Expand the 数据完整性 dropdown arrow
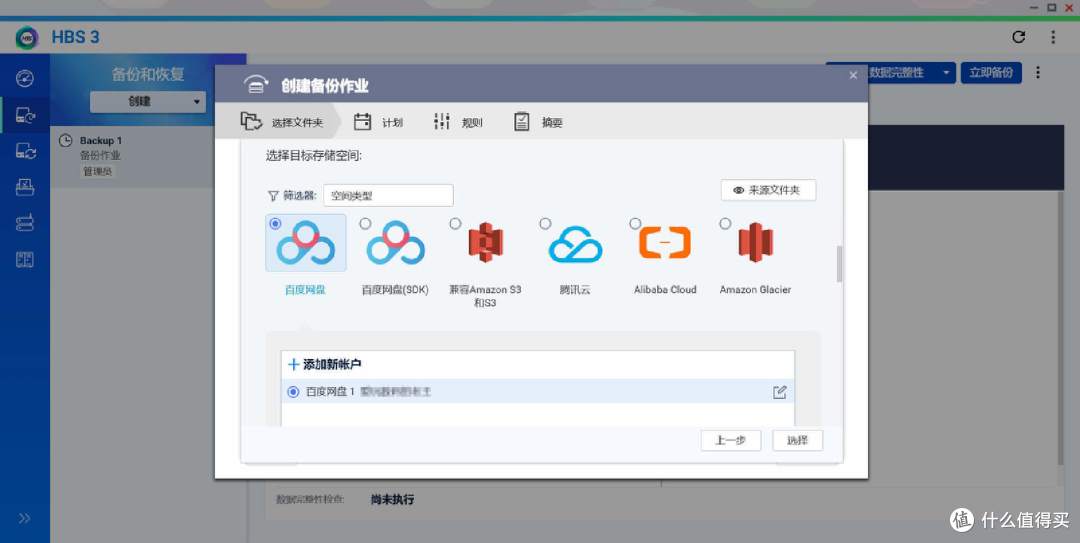Screen dimensions: 1080x543 pyautogui.click(x=946, y=72)
